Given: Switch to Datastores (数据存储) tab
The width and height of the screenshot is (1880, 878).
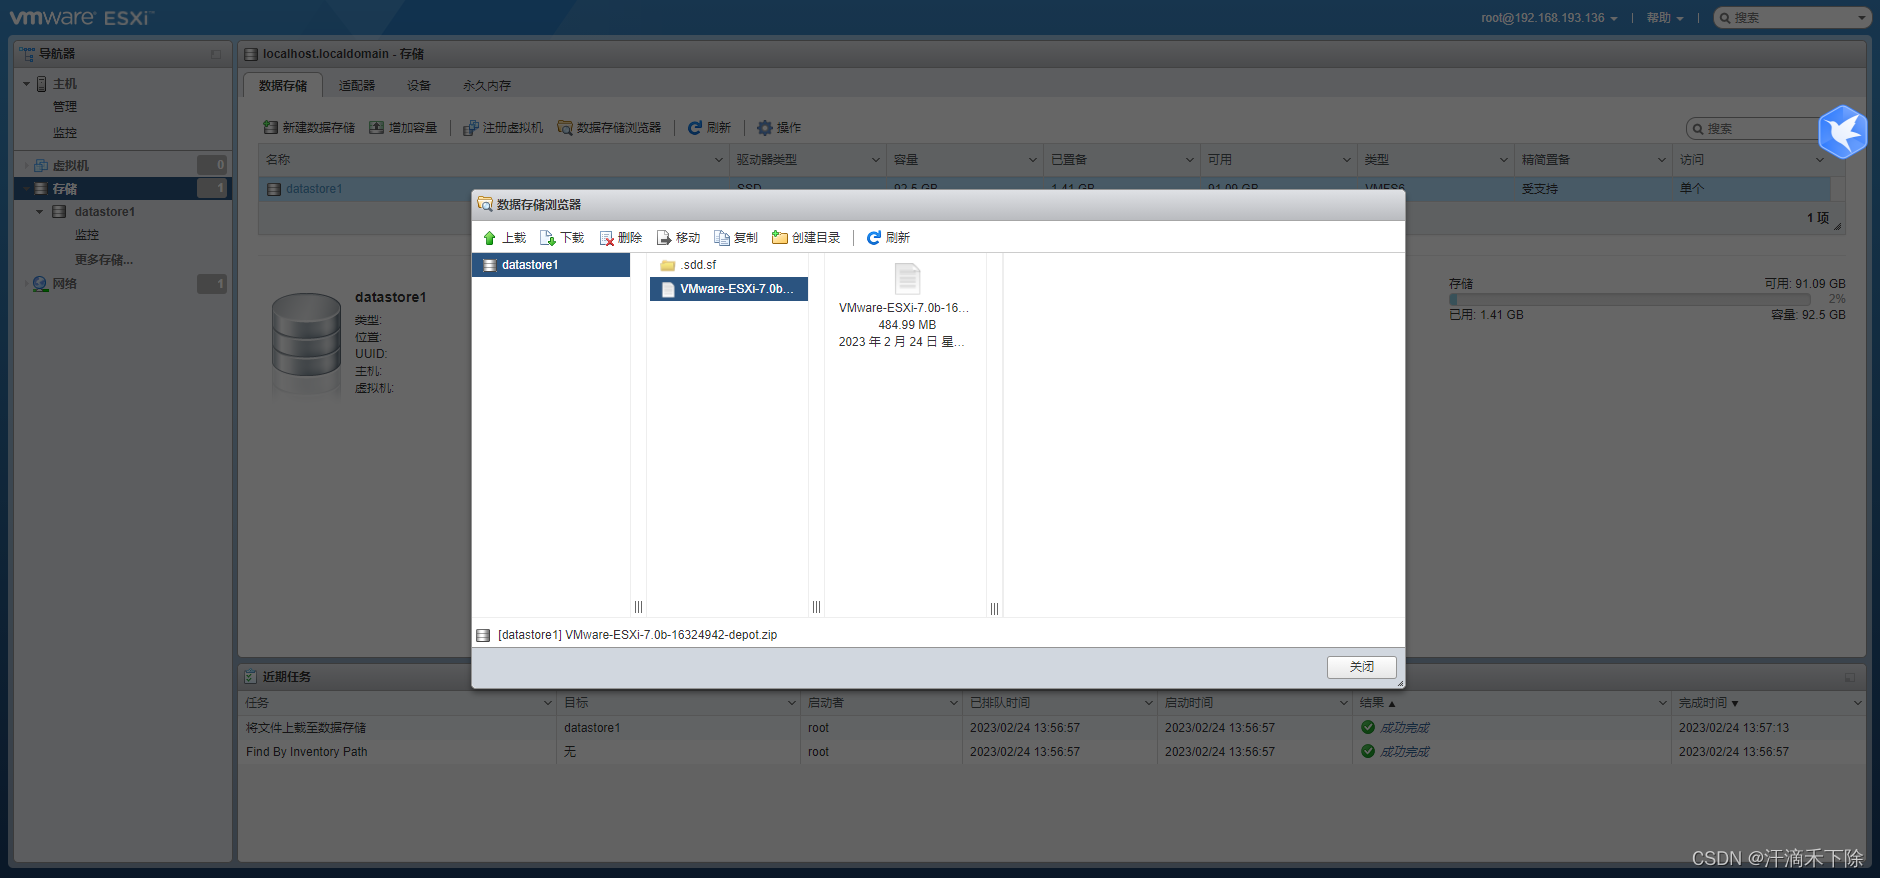Looking at the screenshot, I should point(283,86).
